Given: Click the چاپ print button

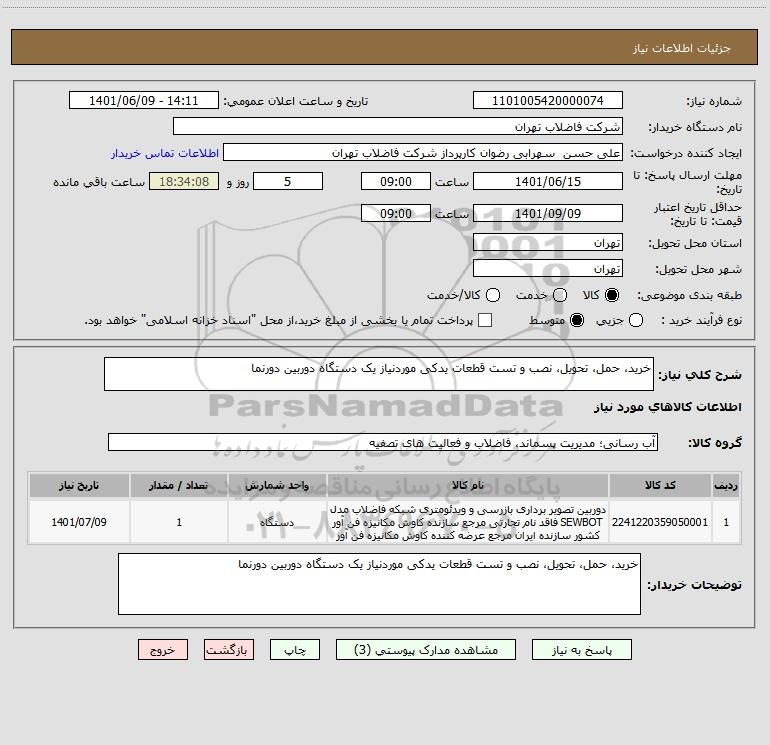Looking at the screenshot, I should 295,650.
